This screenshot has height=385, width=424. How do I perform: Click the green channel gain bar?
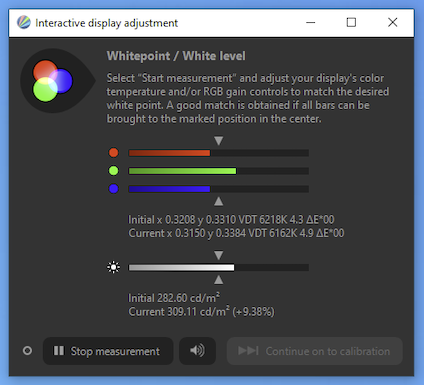(219, 171)
